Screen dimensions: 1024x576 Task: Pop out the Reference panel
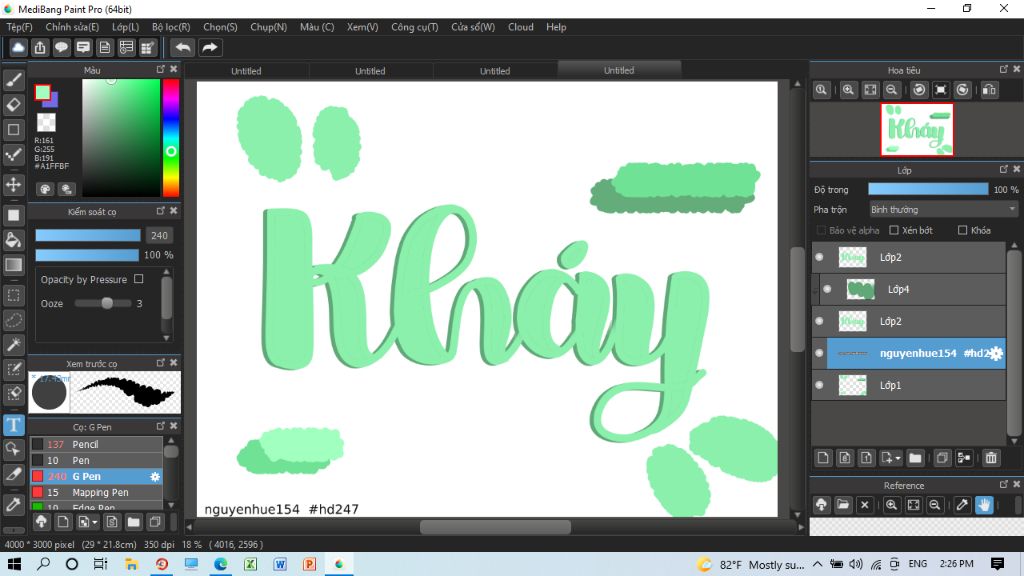coord(1004,485)
